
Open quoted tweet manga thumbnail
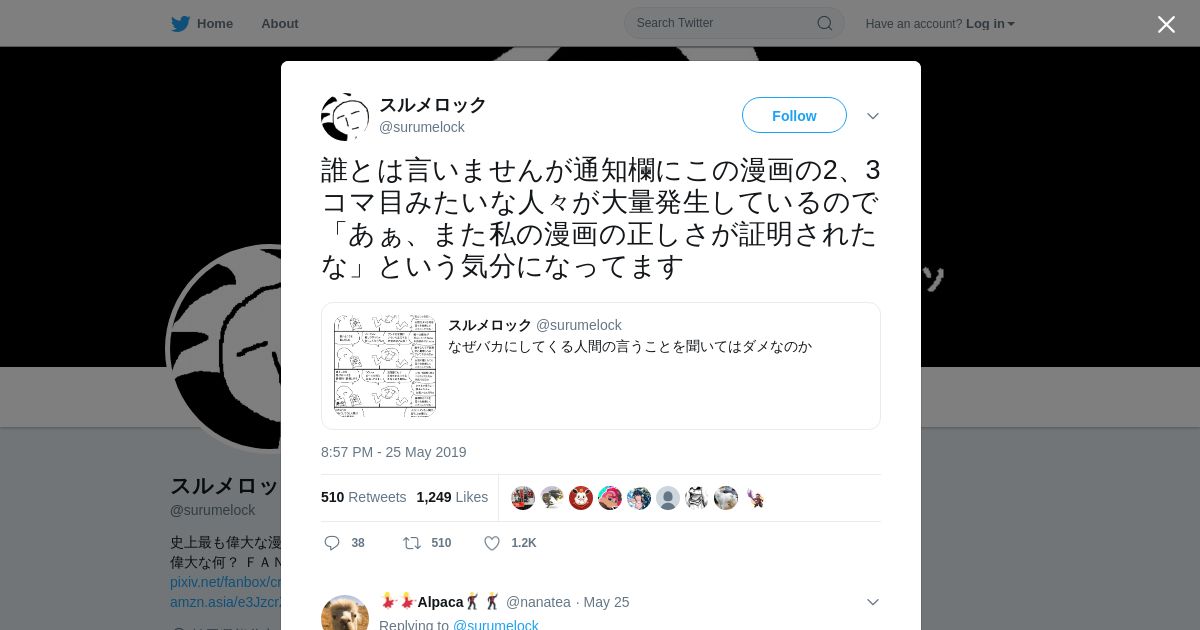click(385, 366)
